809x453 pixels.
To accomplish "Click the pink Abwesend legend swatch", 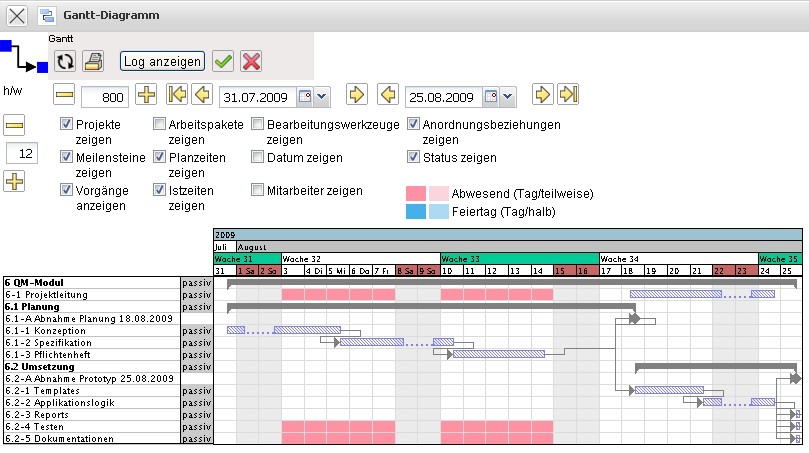I will coord(416,193).
